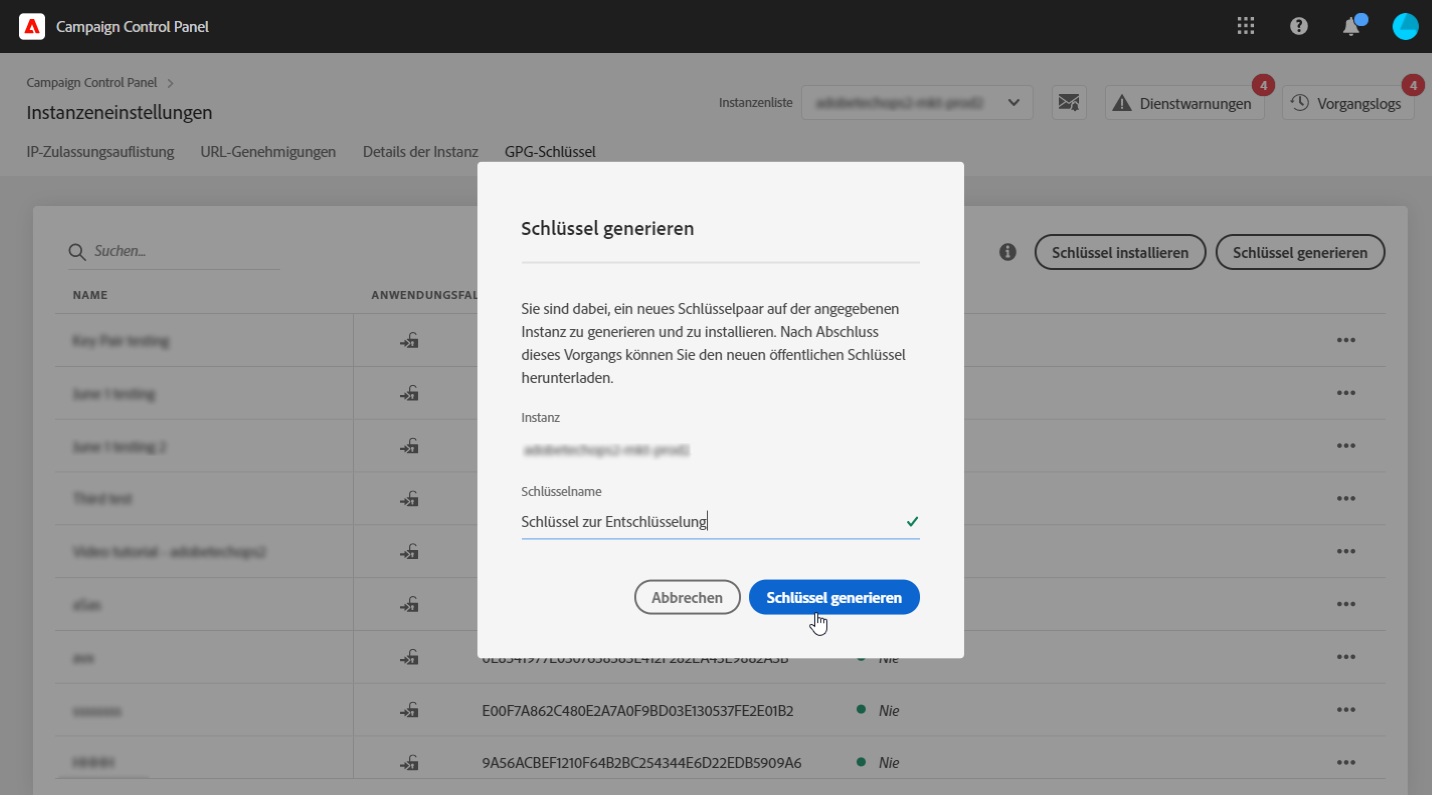
Task: Switch to the IP-Zulassungsauflistung tab
Action: (x=100, y=152)
